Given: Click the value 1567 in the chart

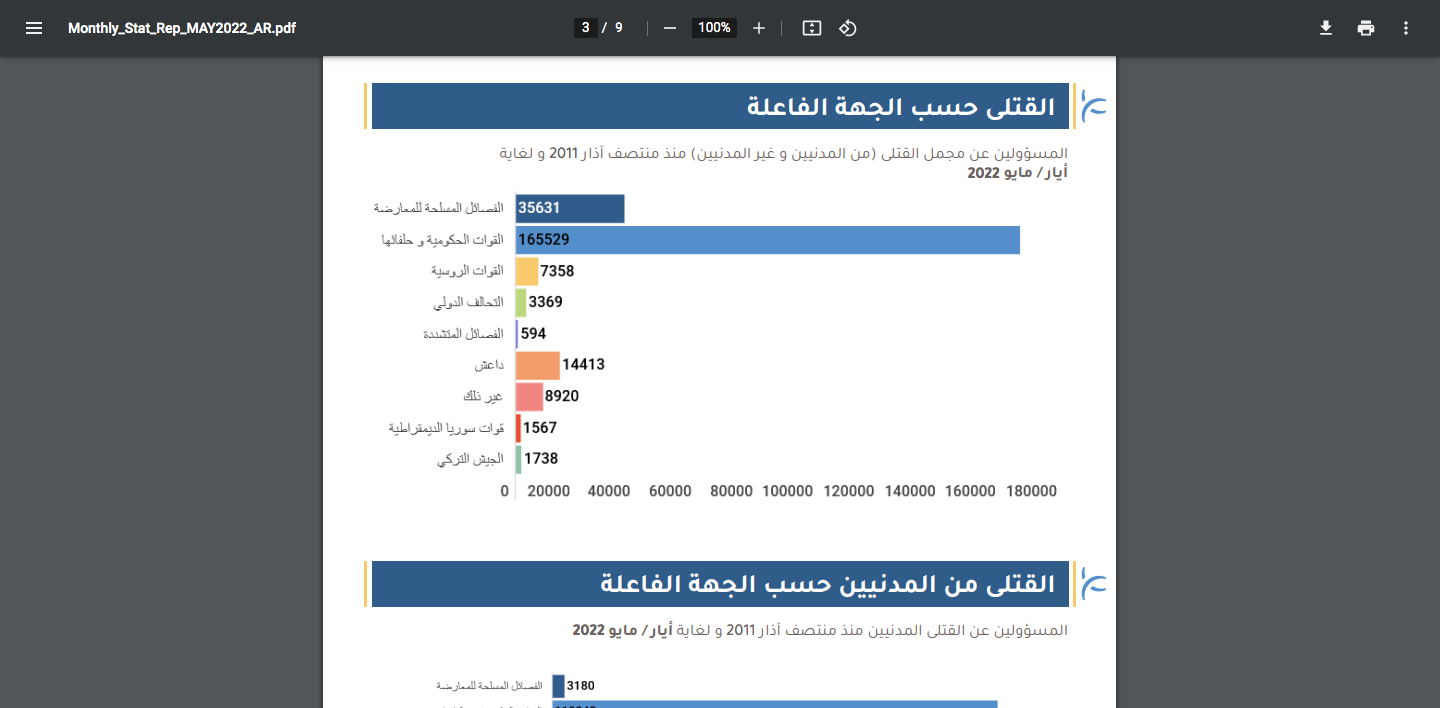Looking at the screenshot, I should pyautogui.click(x=540, y=428).
